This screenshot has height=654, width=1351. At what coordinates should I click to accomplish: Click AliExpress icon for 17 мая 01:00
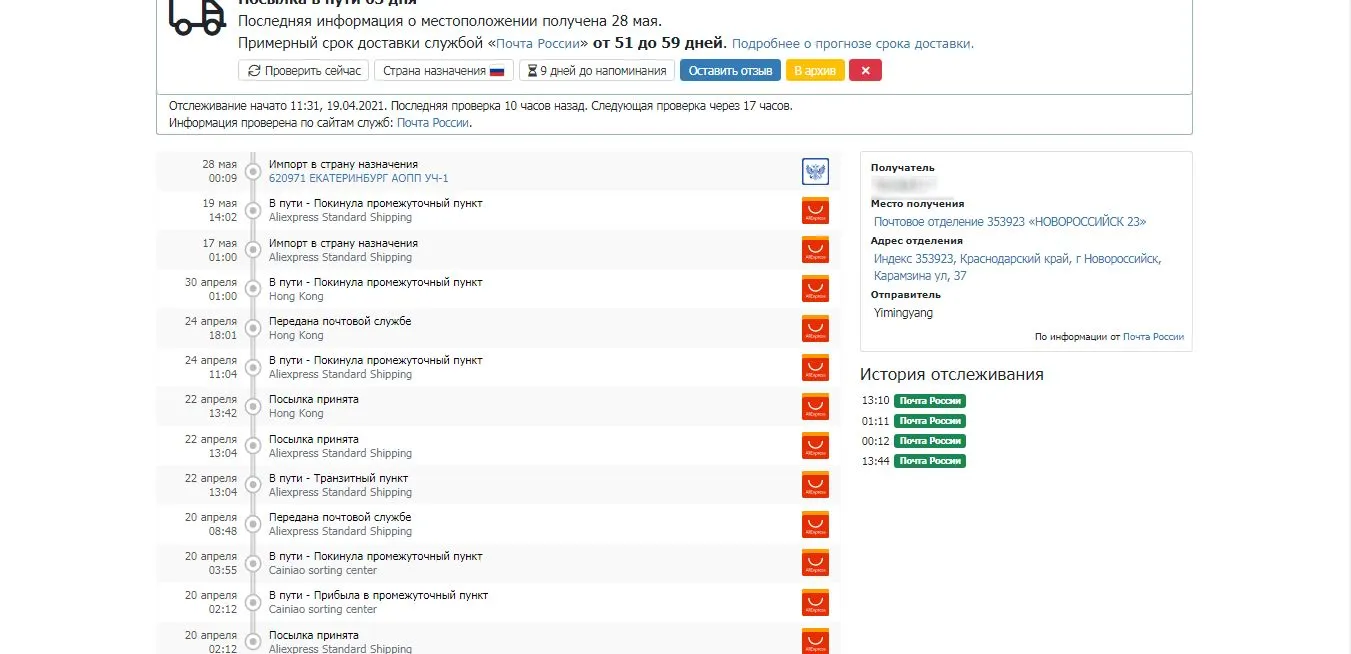point(815,250)
